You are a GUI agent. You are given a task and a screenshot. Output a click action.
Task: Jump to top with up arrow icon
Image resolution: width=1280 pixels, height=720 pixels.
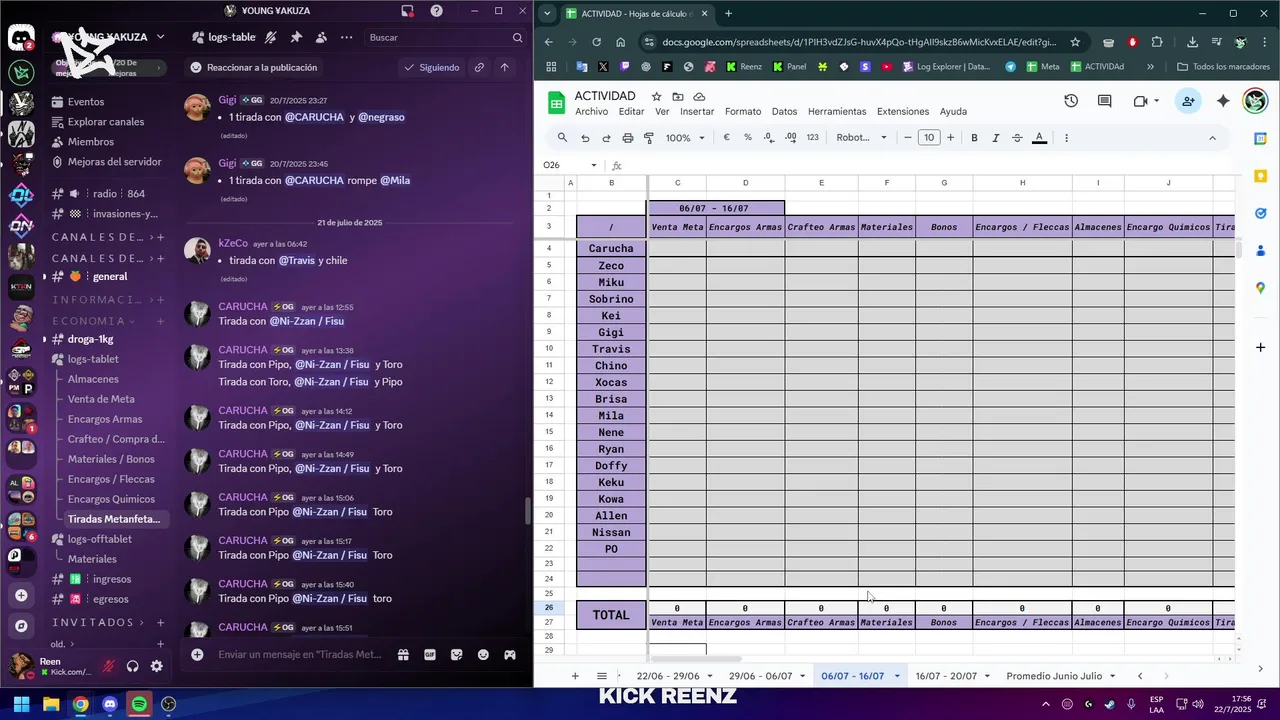coord(504,67)
